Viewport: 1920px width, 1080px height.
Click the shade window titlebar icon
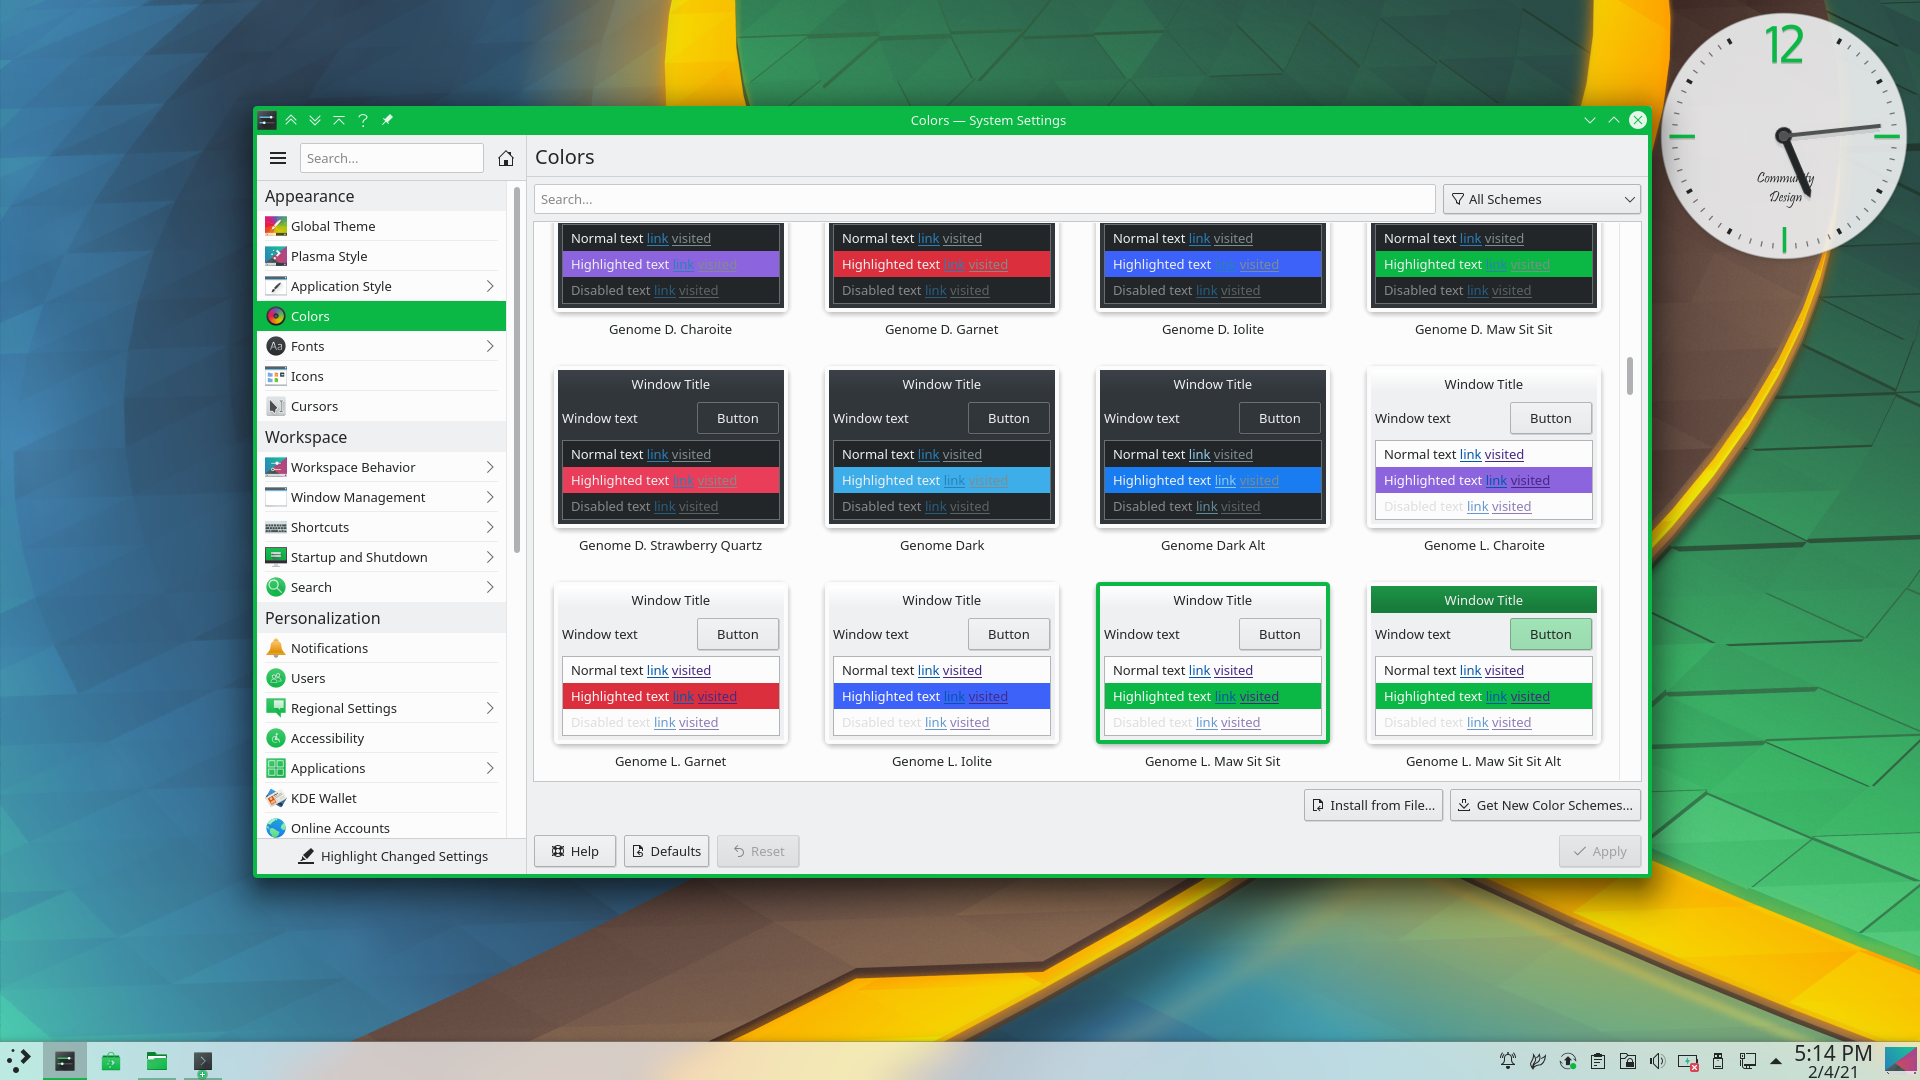click(339, 120)
